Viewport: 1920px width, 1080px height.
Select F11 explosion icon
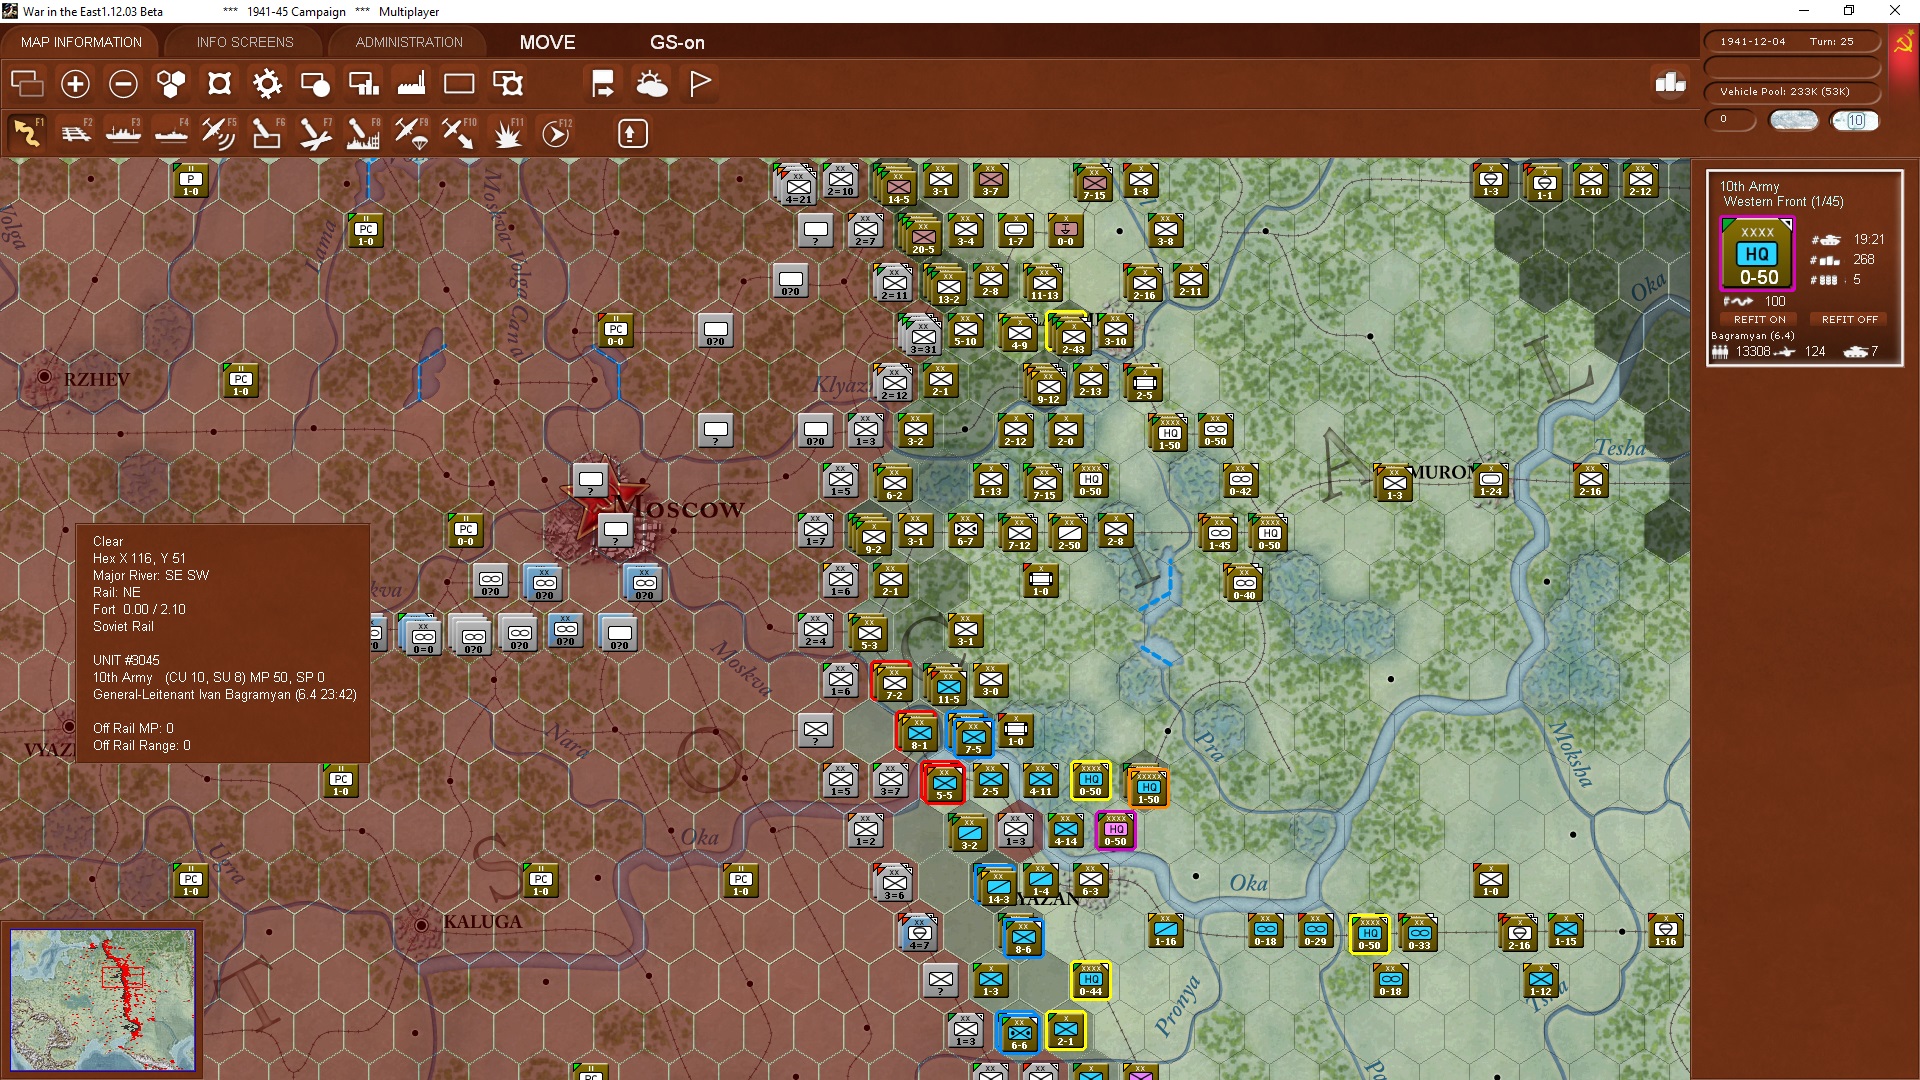point(508,133)
